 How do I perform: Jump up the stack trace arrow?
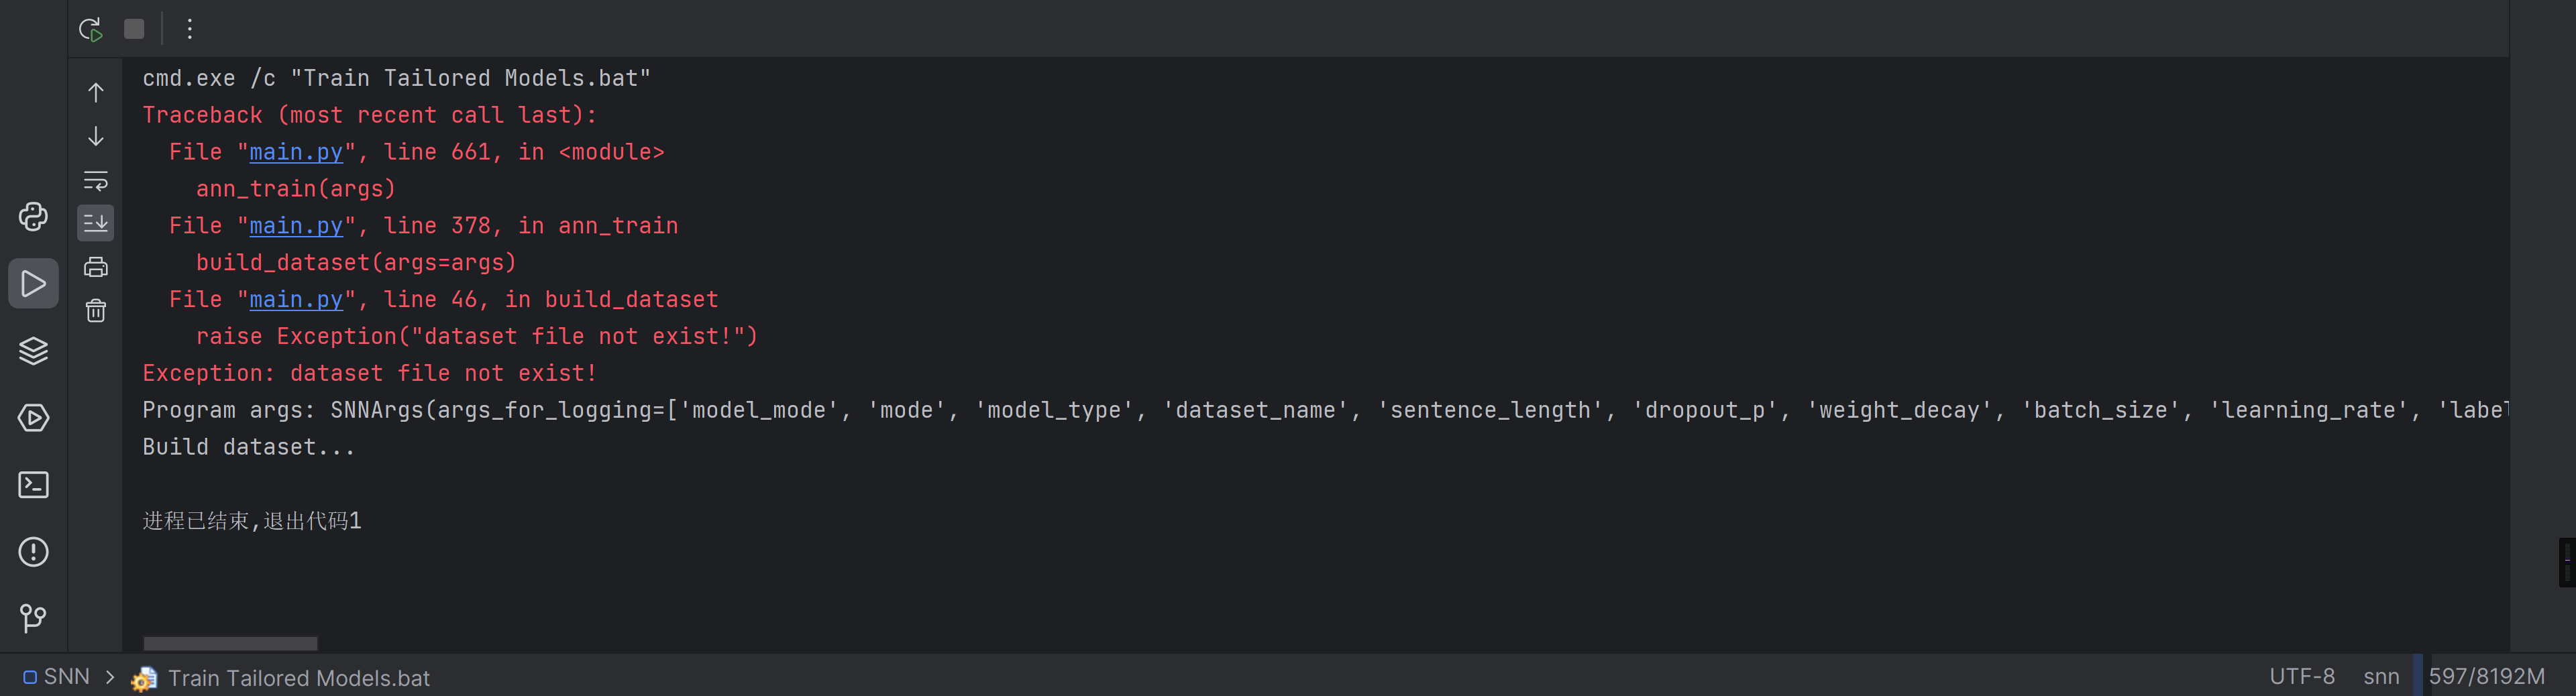[96, 93]
